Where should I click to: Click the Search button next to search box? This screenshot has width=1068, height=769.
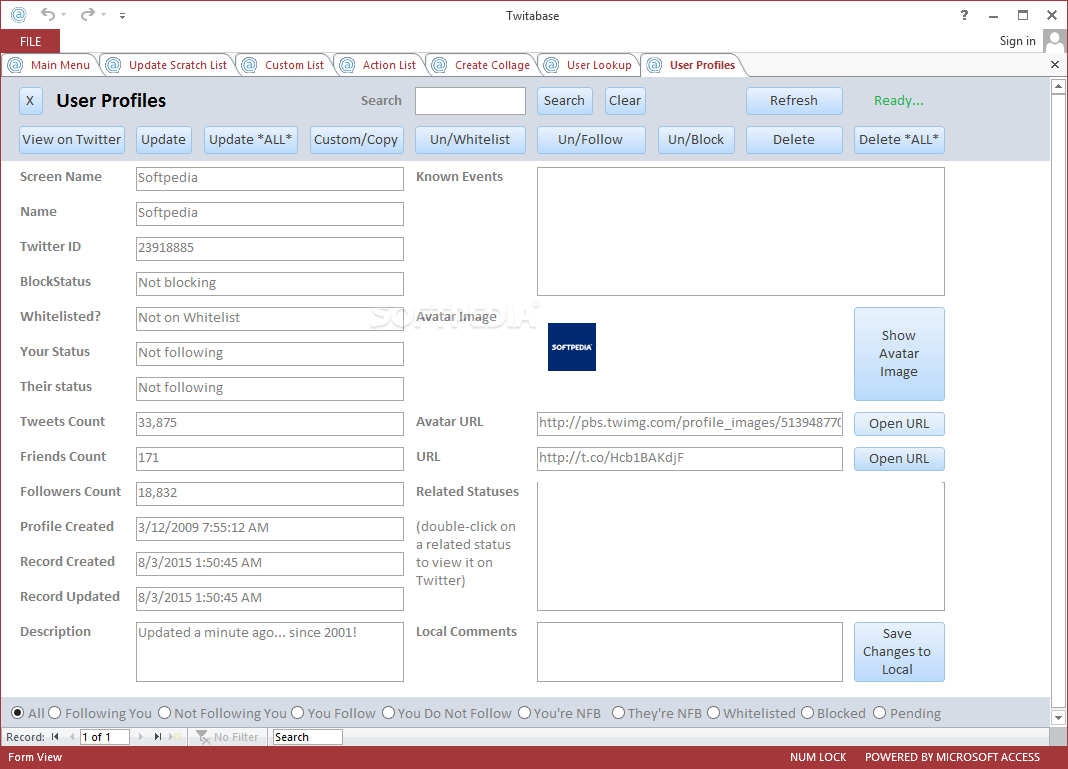pos(564,101)
